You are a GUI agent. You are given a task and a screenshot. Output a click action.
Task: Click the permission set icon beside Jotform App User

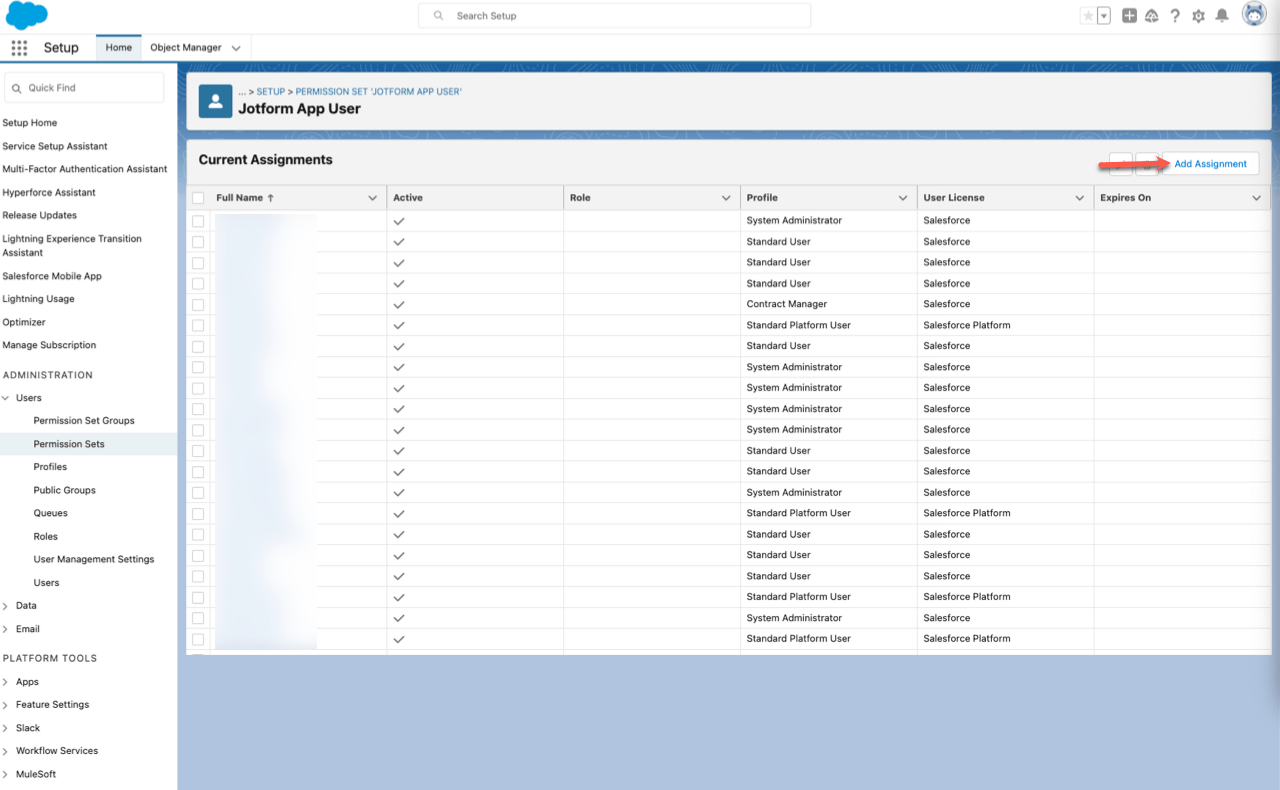point(216,101)
